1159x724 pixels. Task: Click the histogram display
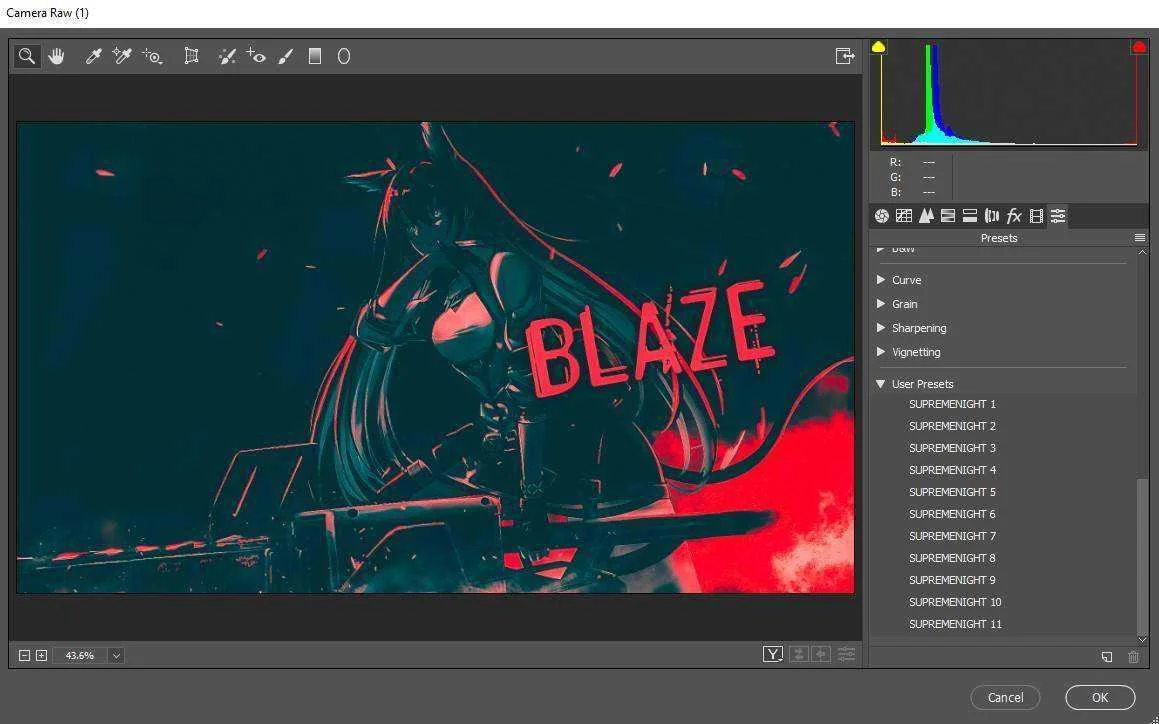pos(1009,95)
